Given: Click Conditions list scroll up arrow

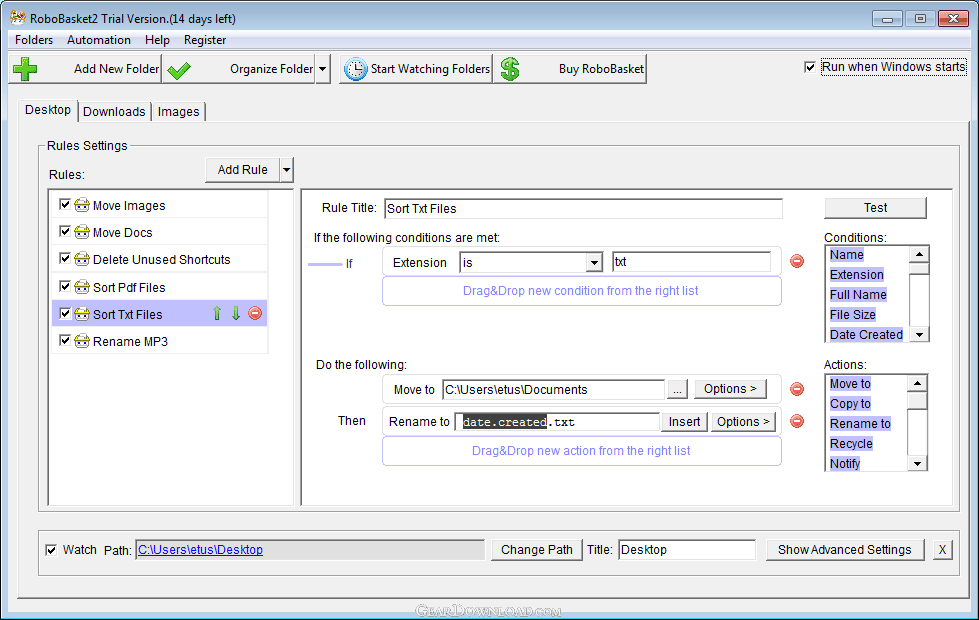Looking at the screenshot, I should point(919,254).
